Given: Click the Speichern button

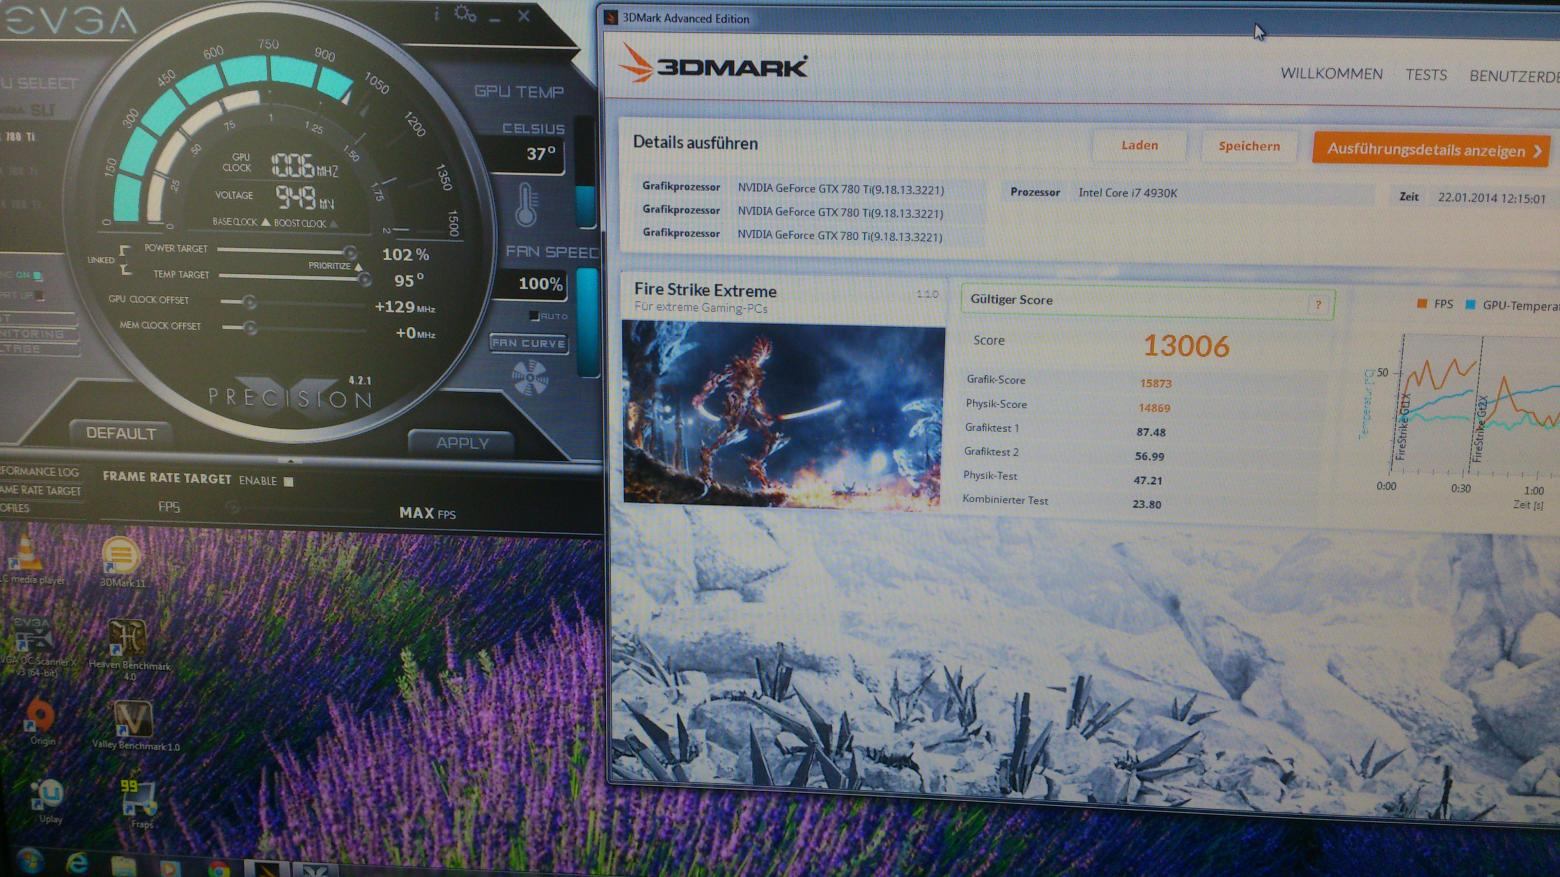Looking at the screenshot, I should coord(1249,146).
